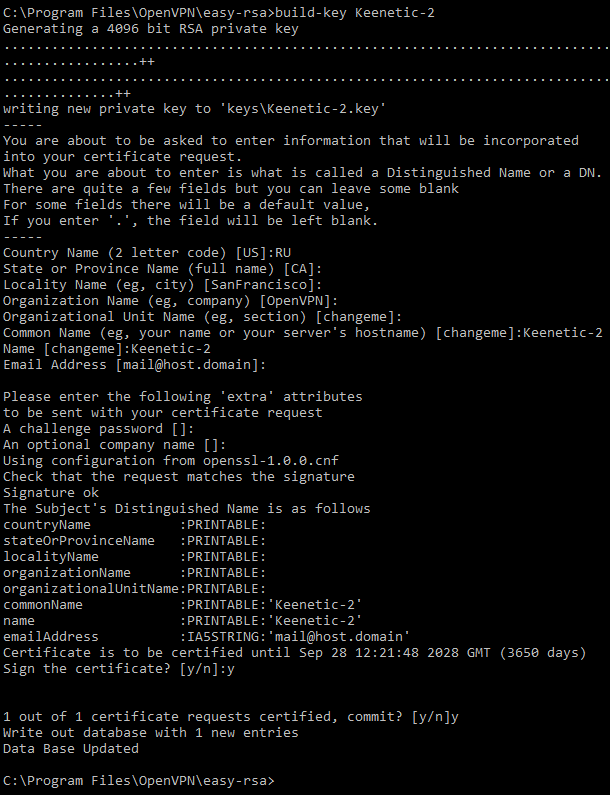Click the commonName PRINTABLE 'Keenetic-2' output line

[x=182, y=604]
